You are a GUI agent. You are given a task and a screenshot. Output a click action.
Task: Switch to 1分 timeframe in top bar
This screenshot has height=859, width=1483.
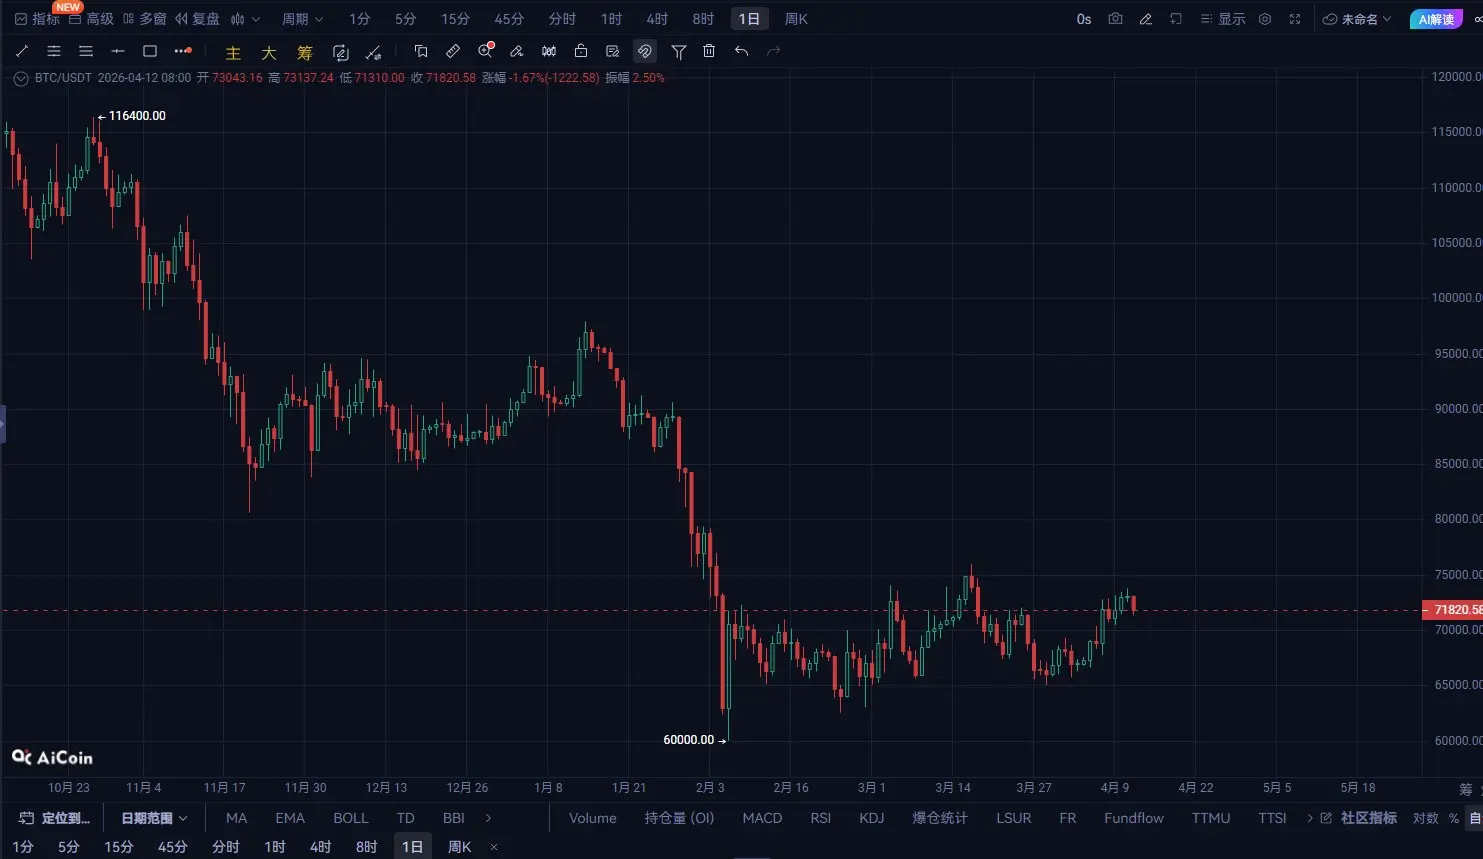coord(360,19)
